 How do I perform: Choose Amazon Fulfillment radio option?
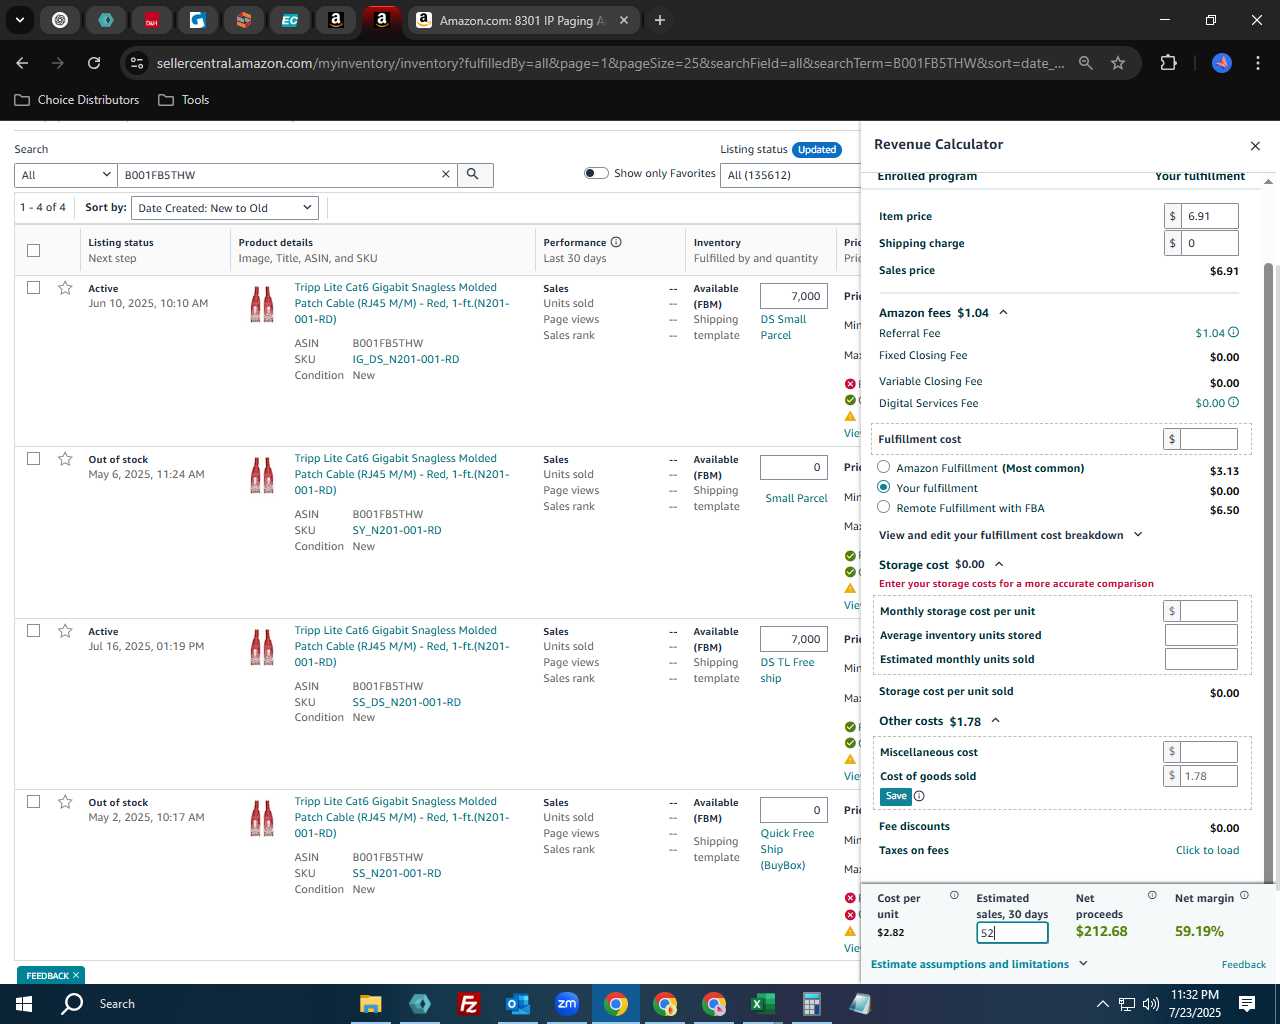coord(884,467)
